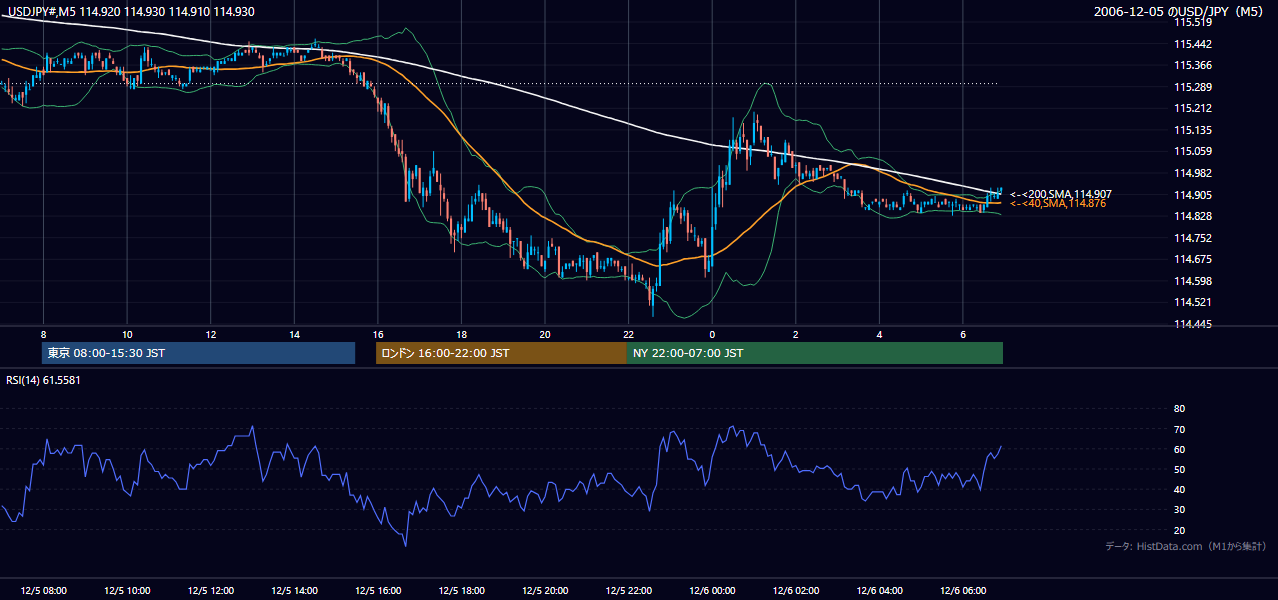
Task: Click the 200,SMA,114.907 label
Action: [x=1061, y=194]
